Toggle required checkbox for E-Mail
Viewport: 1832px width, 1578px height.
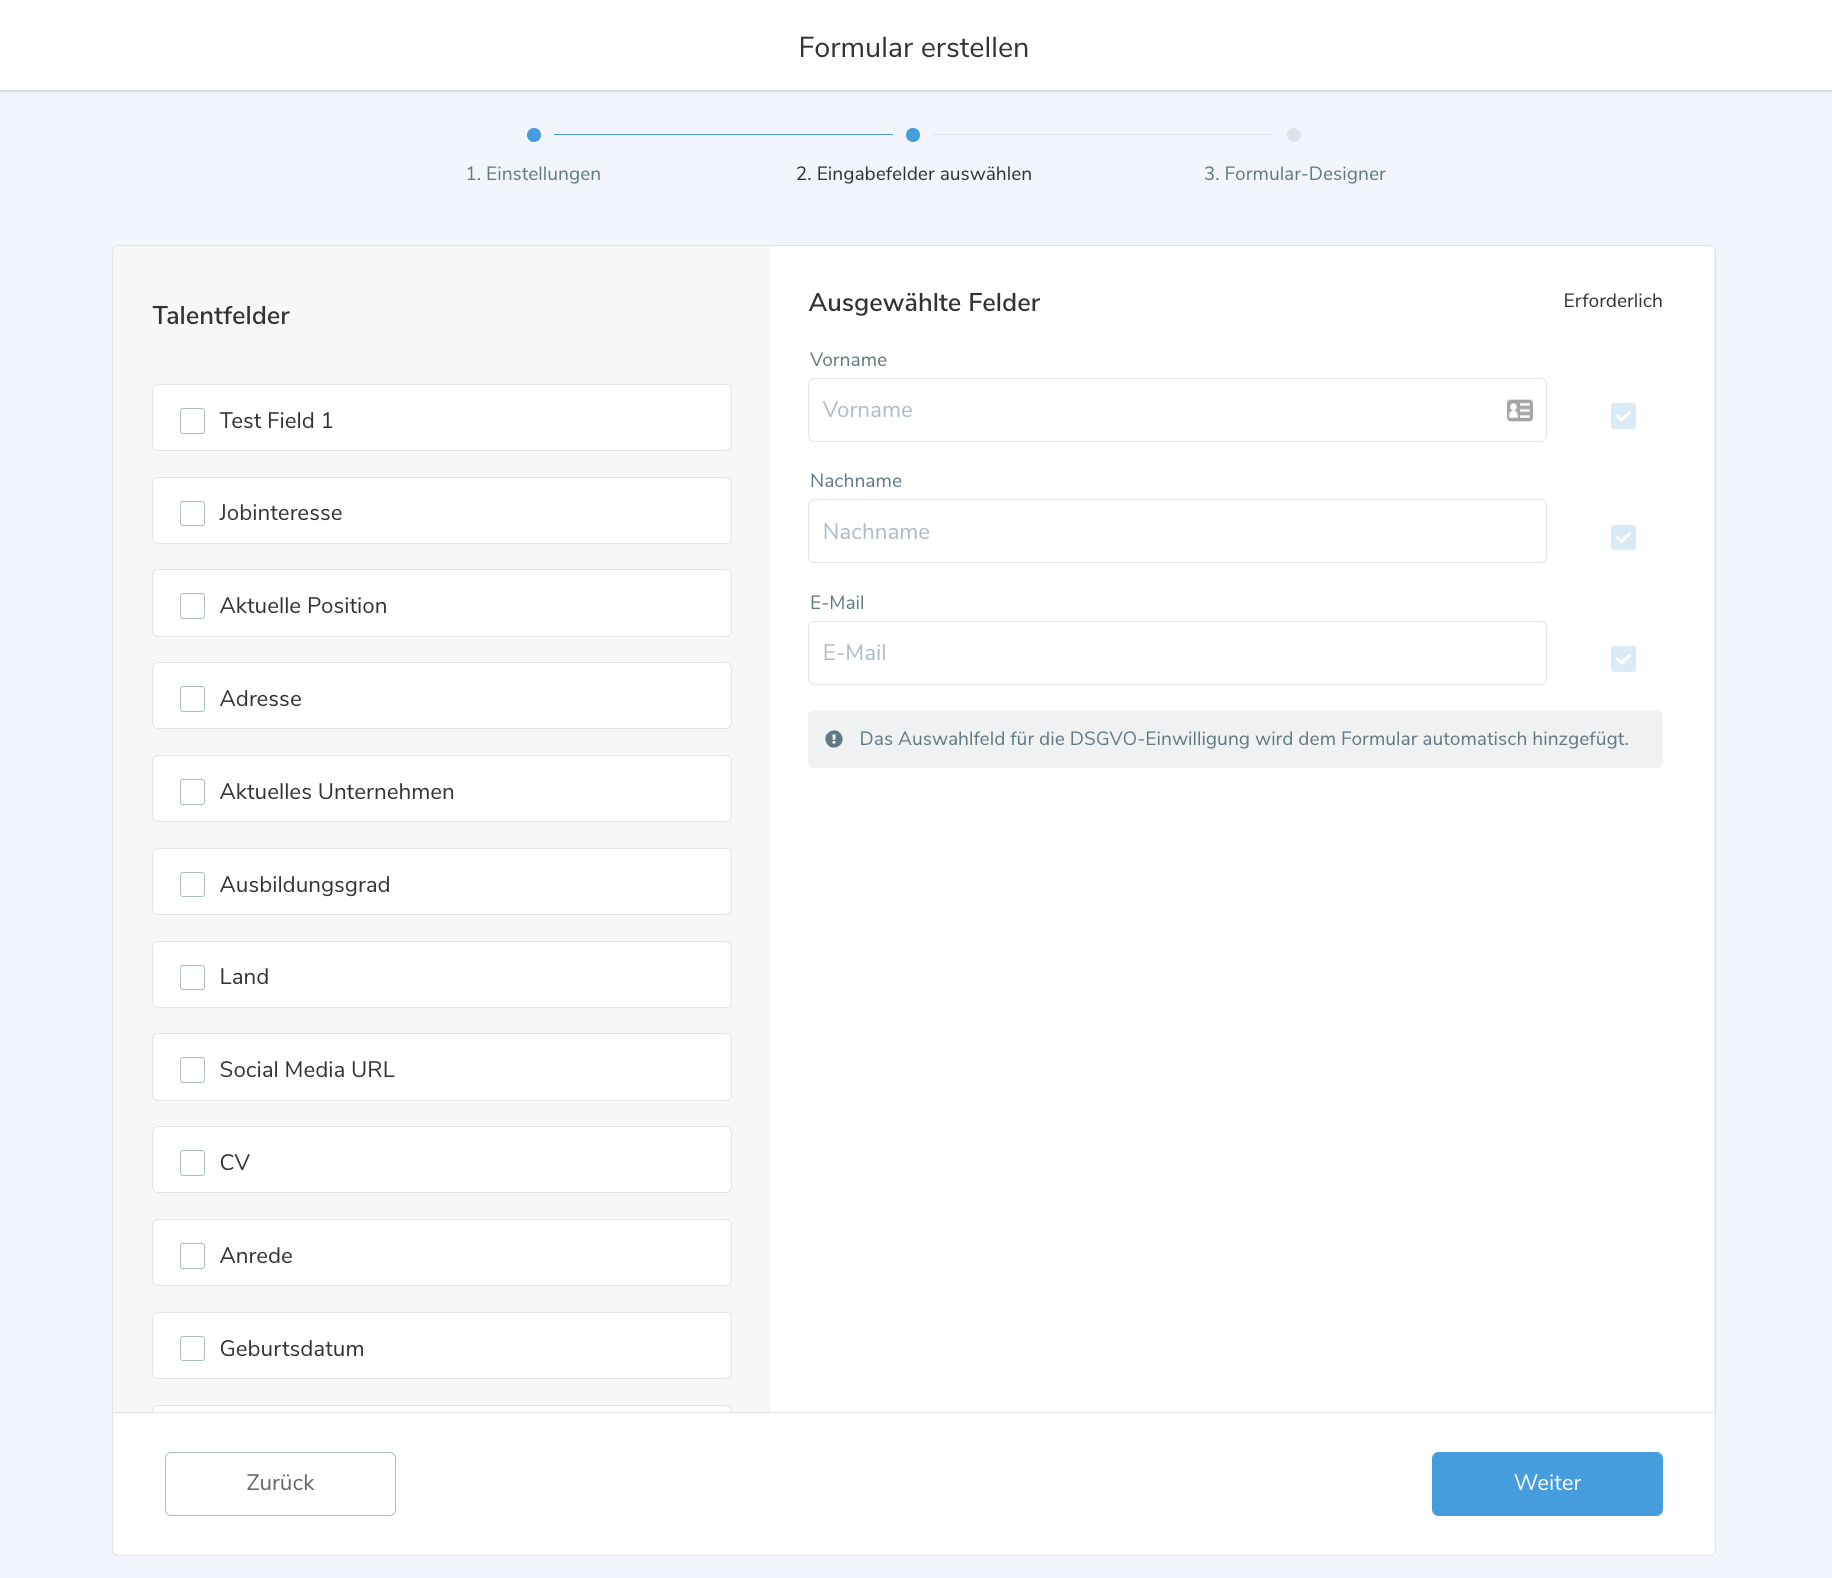1623,659
